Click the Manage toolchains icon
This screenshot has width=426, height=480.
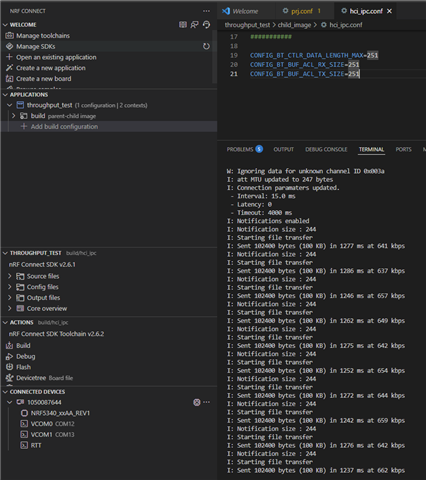[x=9, y=36]
